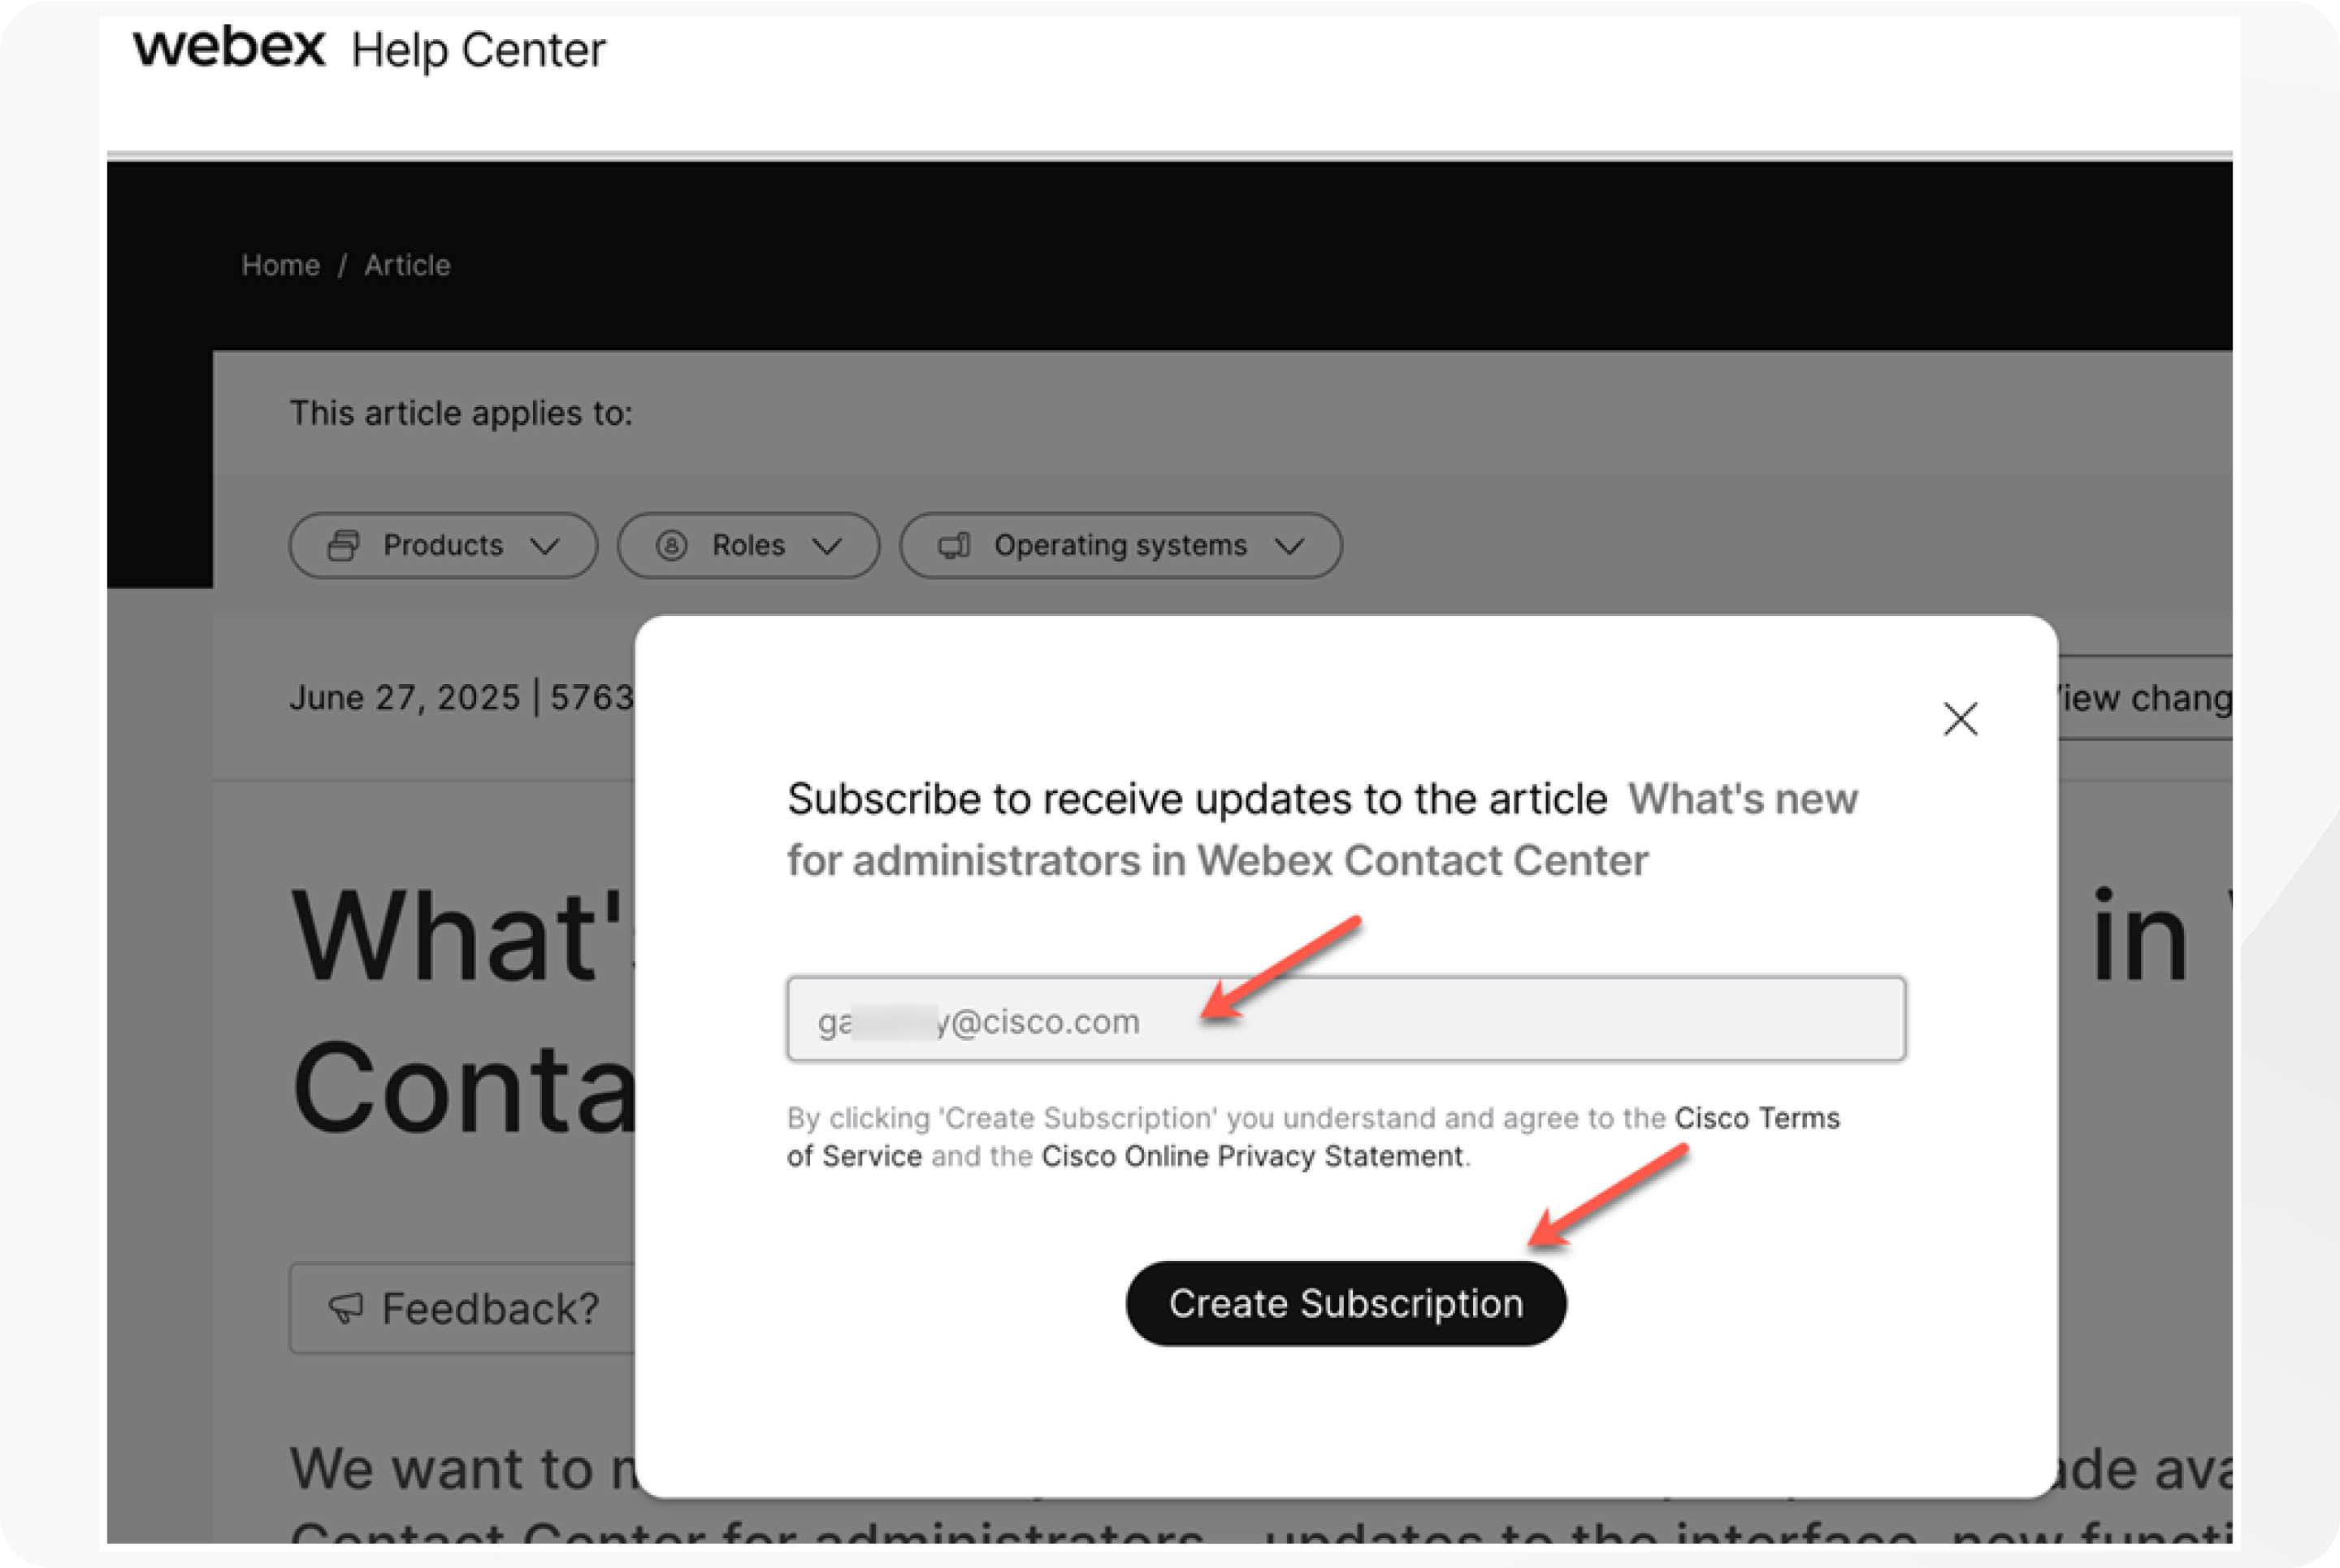Click the Article breadcrumb link
The height and width of the screenshot is (1568, 2340).
407,265
